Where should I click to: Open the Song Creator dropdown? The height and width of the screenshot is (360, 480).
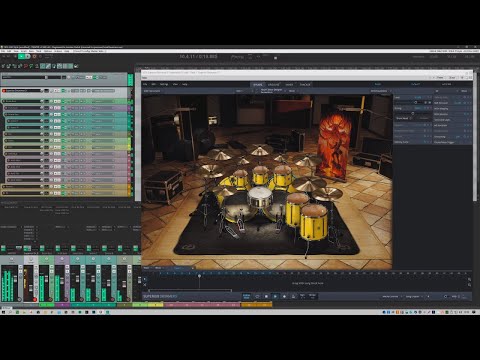(414, 296)
